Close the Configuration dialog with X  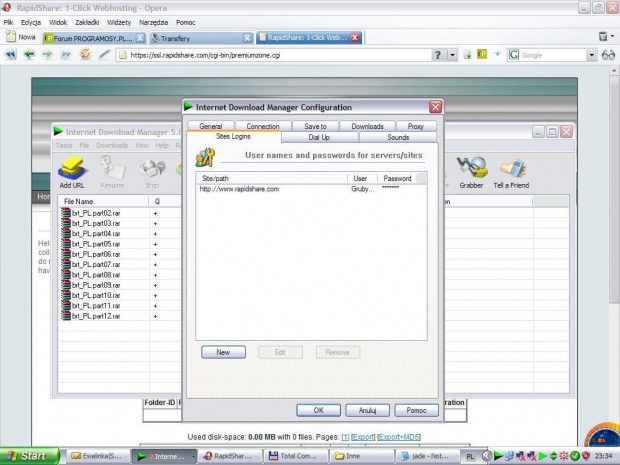[435, 107]
